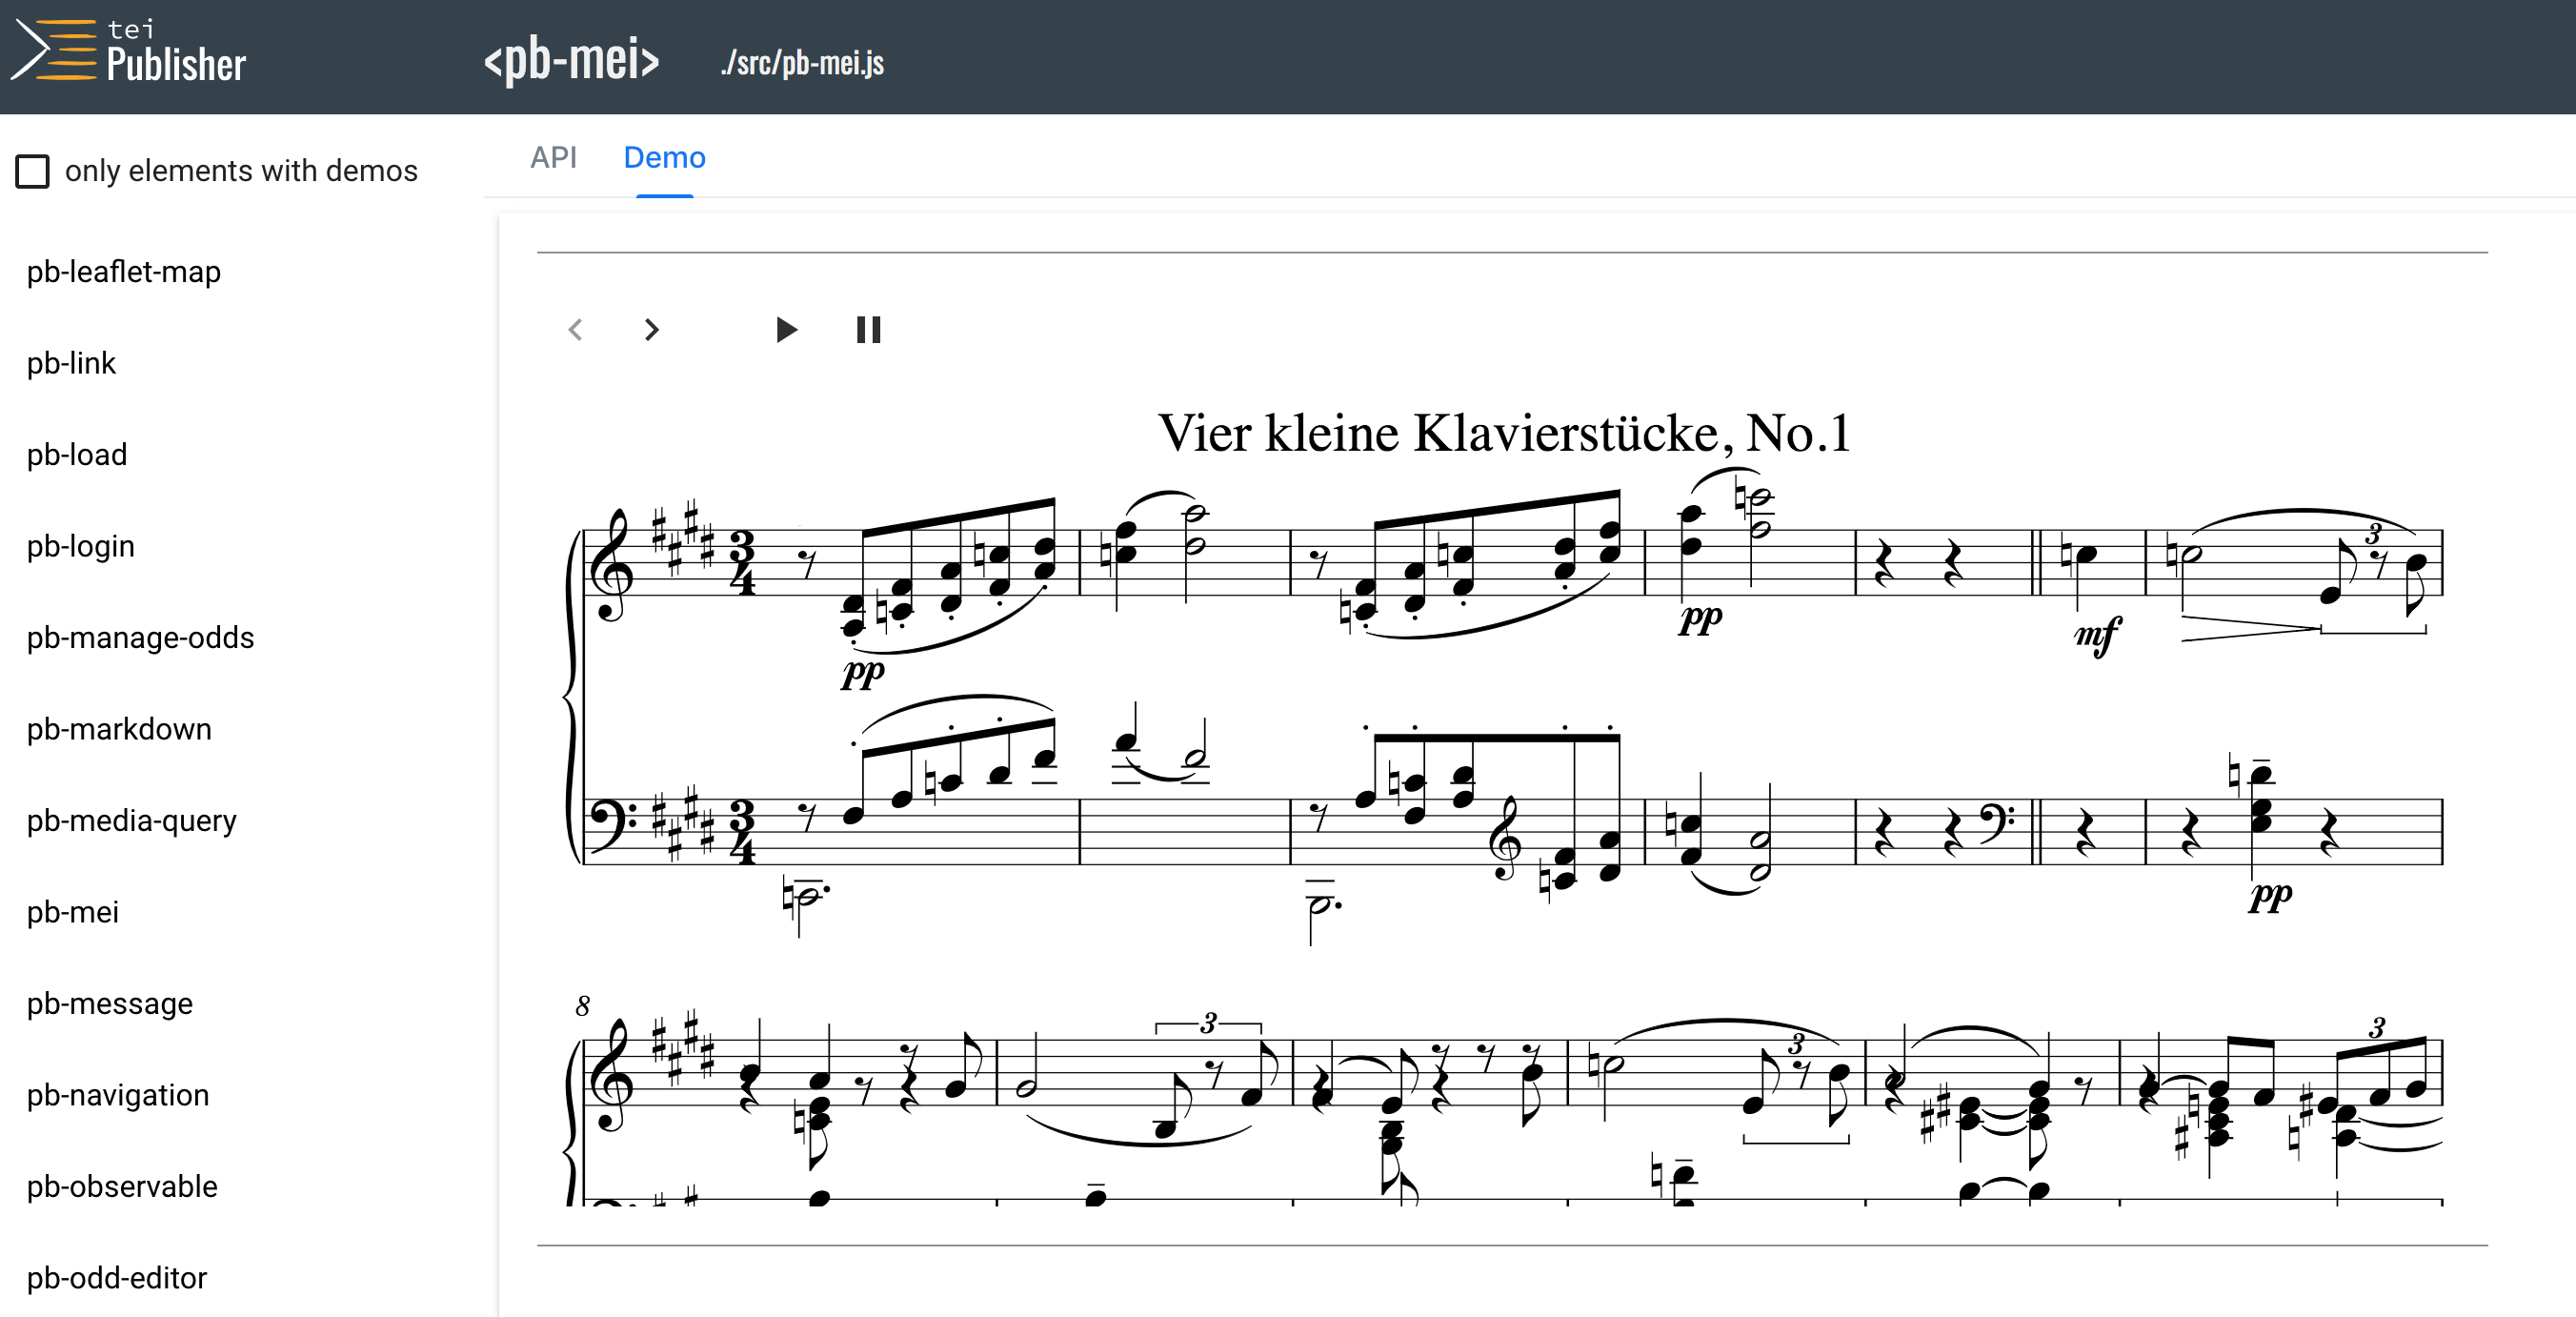Click the TEI Publisher logo
This screenshot has width=2576, height=1317.
[x=128, y=52]
